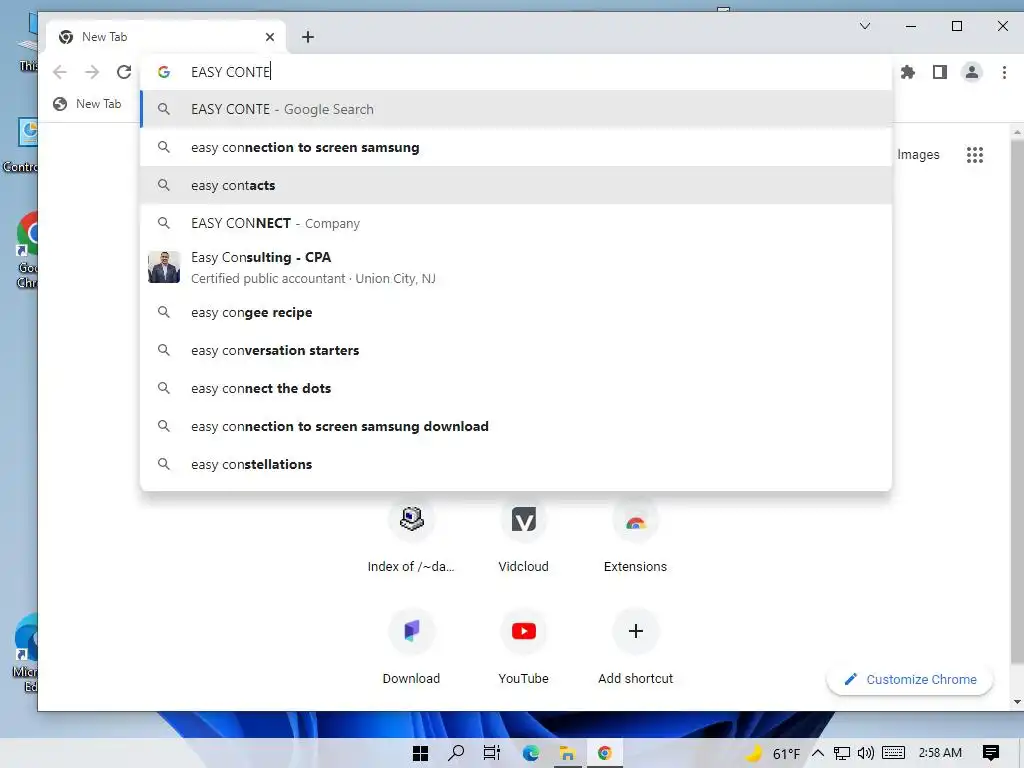The image size is (1024, 768).
Task: Open taskbar Search magnifier
Action: point(456,753)
